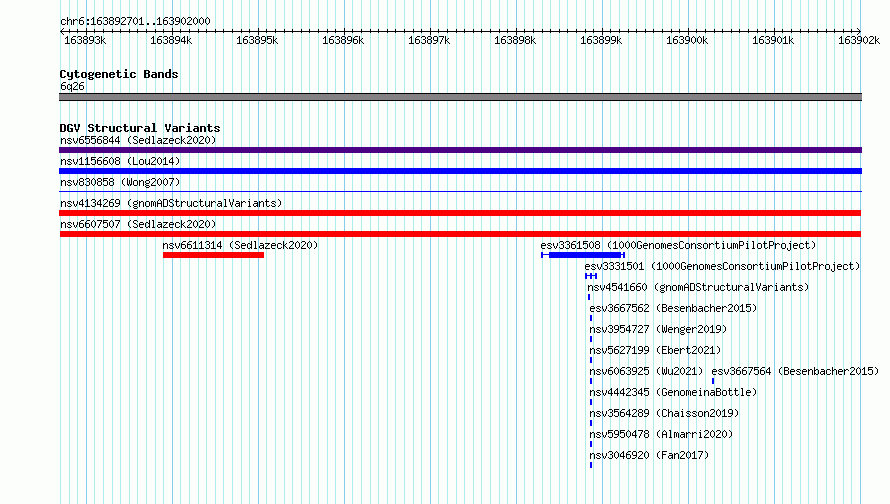Click the 163893k ruler label

(x=85, y=40)
